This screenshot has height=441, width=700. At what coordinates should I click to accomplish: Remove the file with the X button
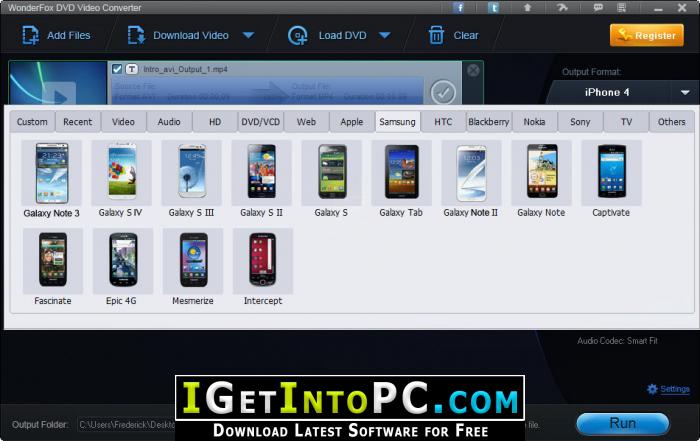[473, 70]
